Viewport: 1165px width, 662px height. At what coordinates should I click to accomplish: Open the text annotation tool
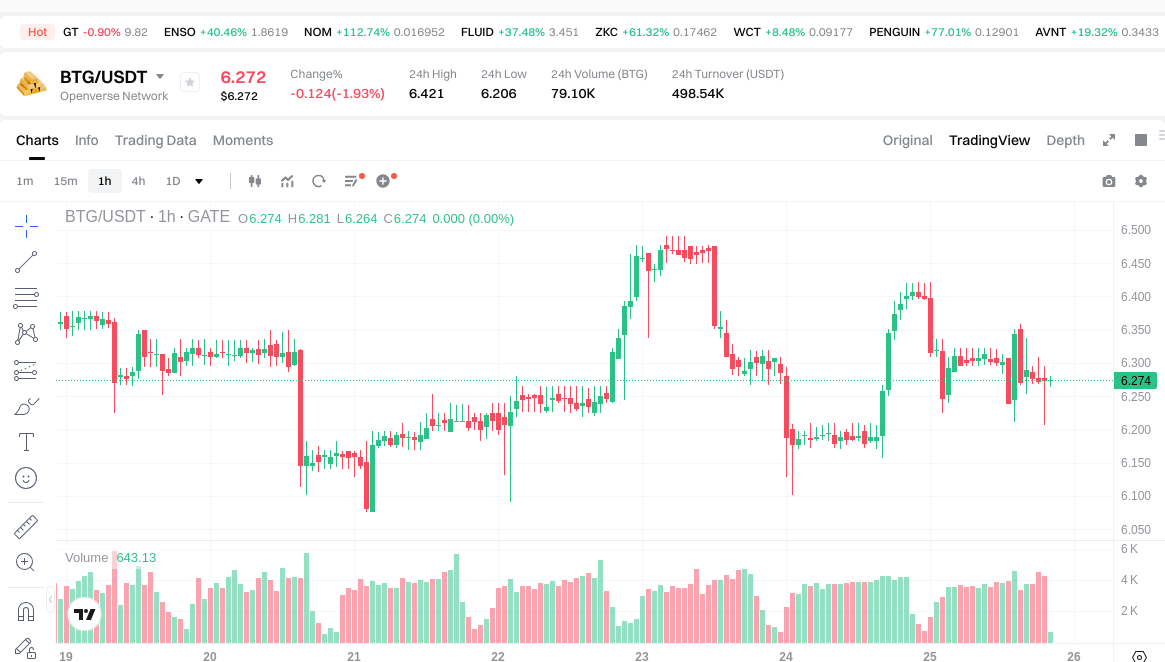point(26,442)
